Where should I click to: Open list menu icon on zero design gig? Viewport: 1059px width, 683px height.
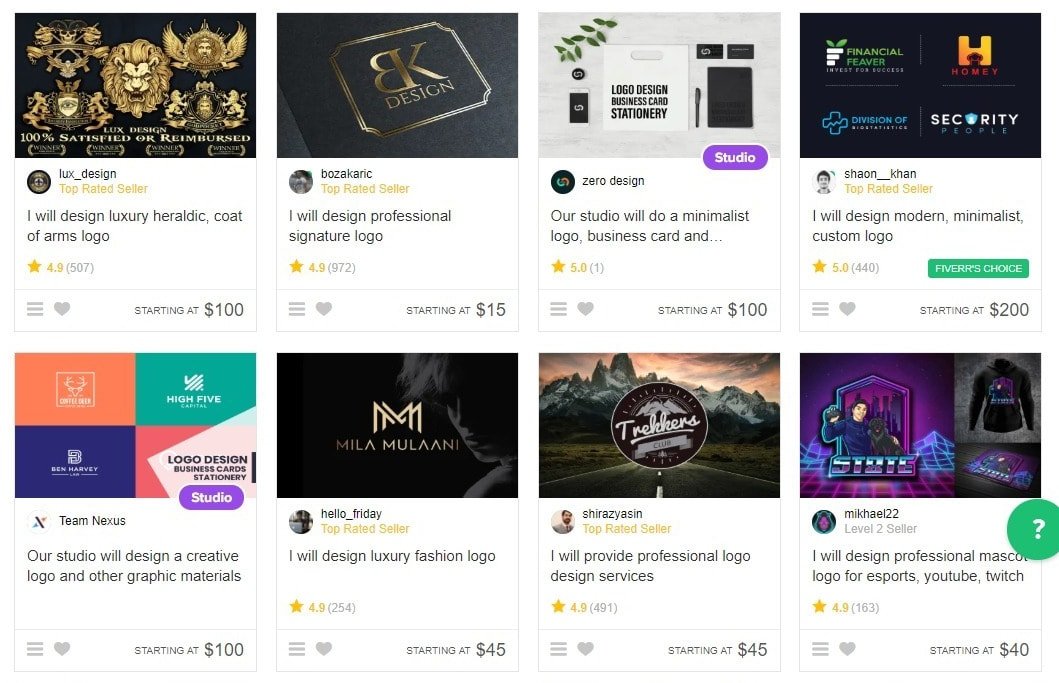tap(559, 309)
